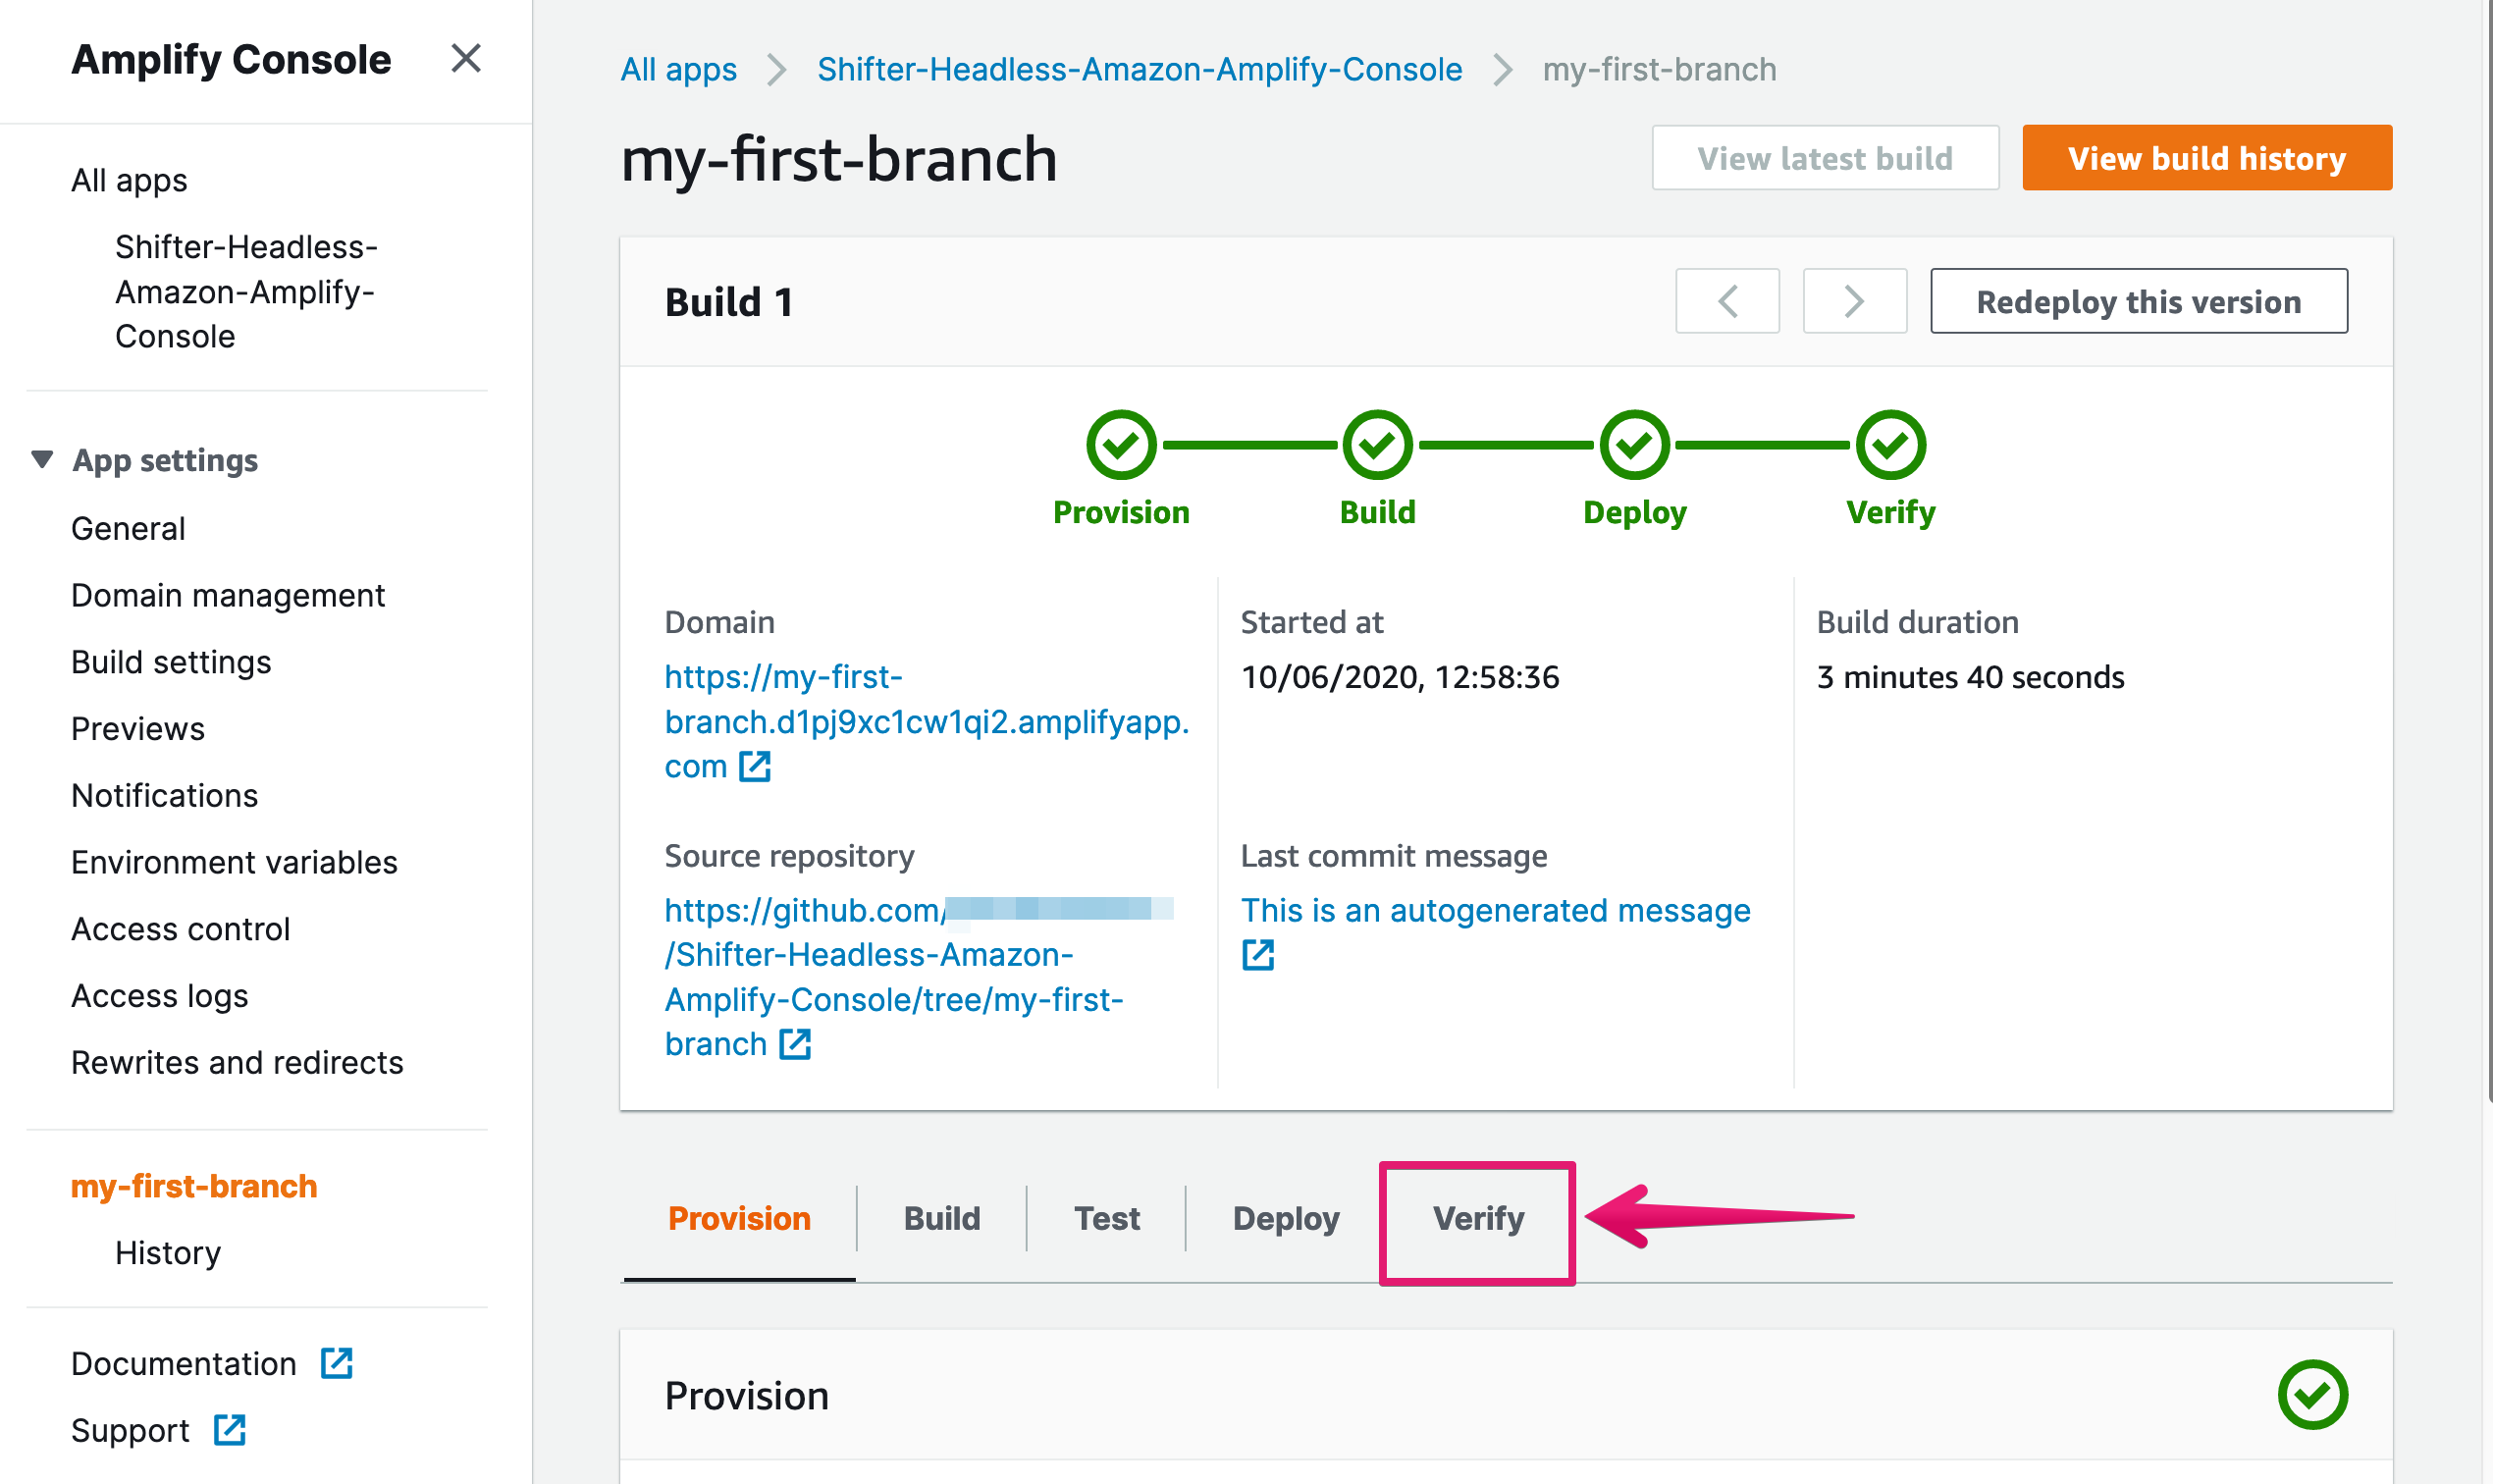Screen dimensions: 2493x1484
Task: Click the '3 minutes 40 seconds' duration value
Action: click(x=1970, y=678)
